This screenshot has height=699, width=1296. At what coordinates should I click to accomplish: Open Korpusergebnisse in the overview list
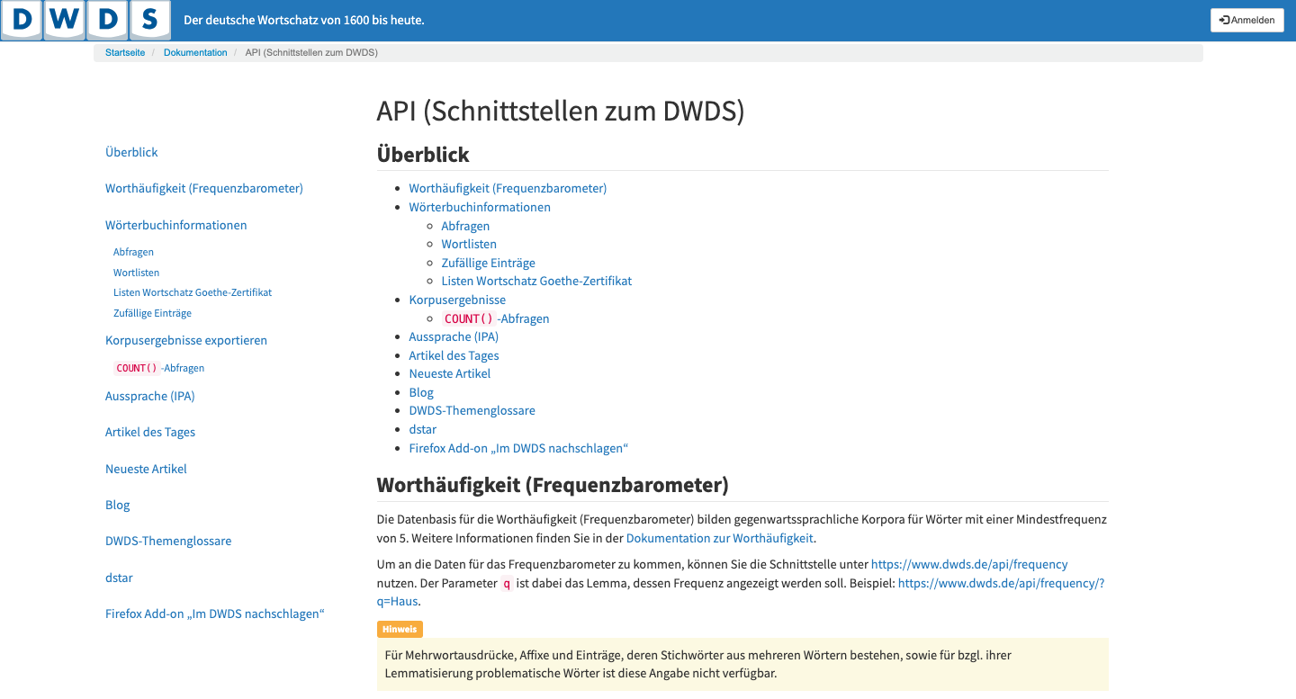tap(457, 300)
